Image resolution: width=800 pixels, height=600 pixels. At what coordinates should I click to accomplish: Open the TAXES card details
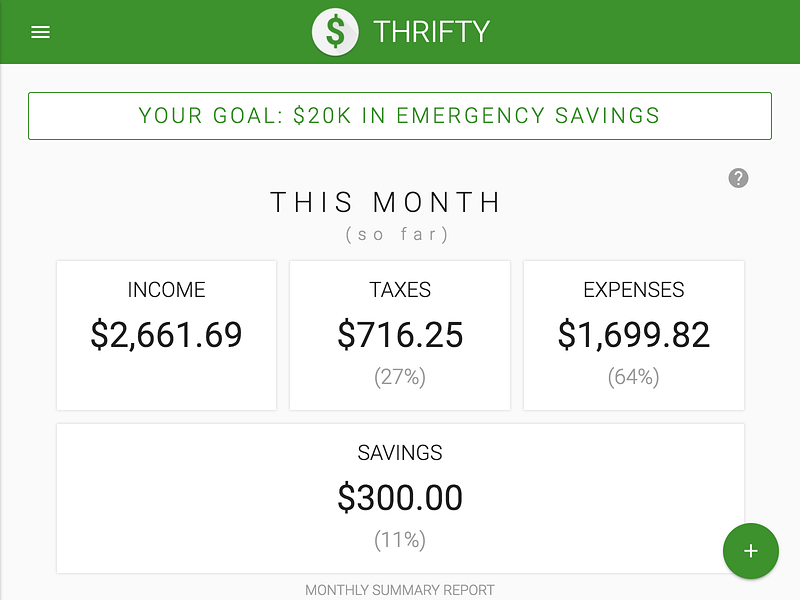pos(400,334)
